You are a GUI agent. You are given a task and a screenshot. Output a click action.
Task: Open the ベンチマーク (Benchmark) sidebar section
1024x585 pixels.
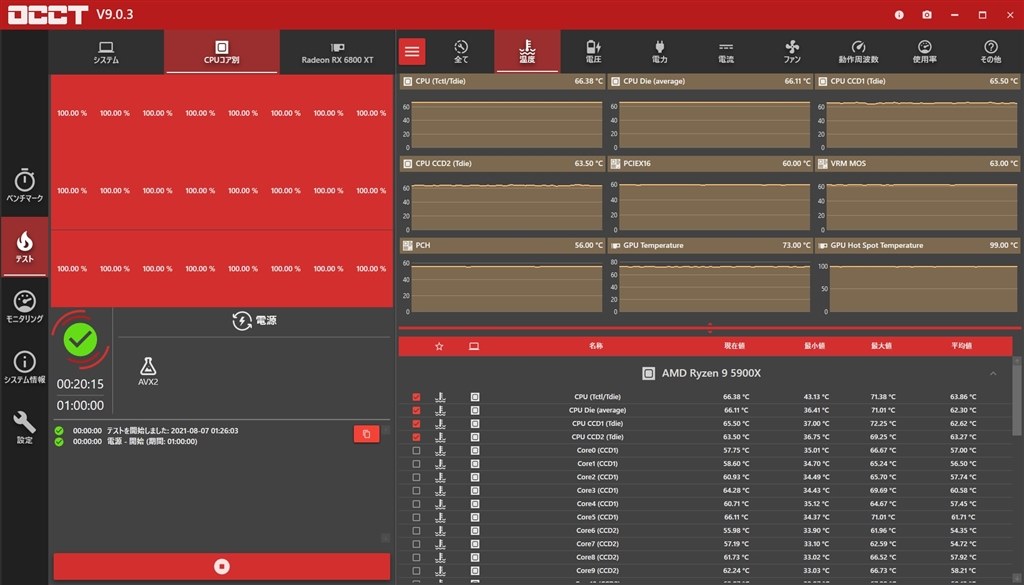(x=24, y=185)
